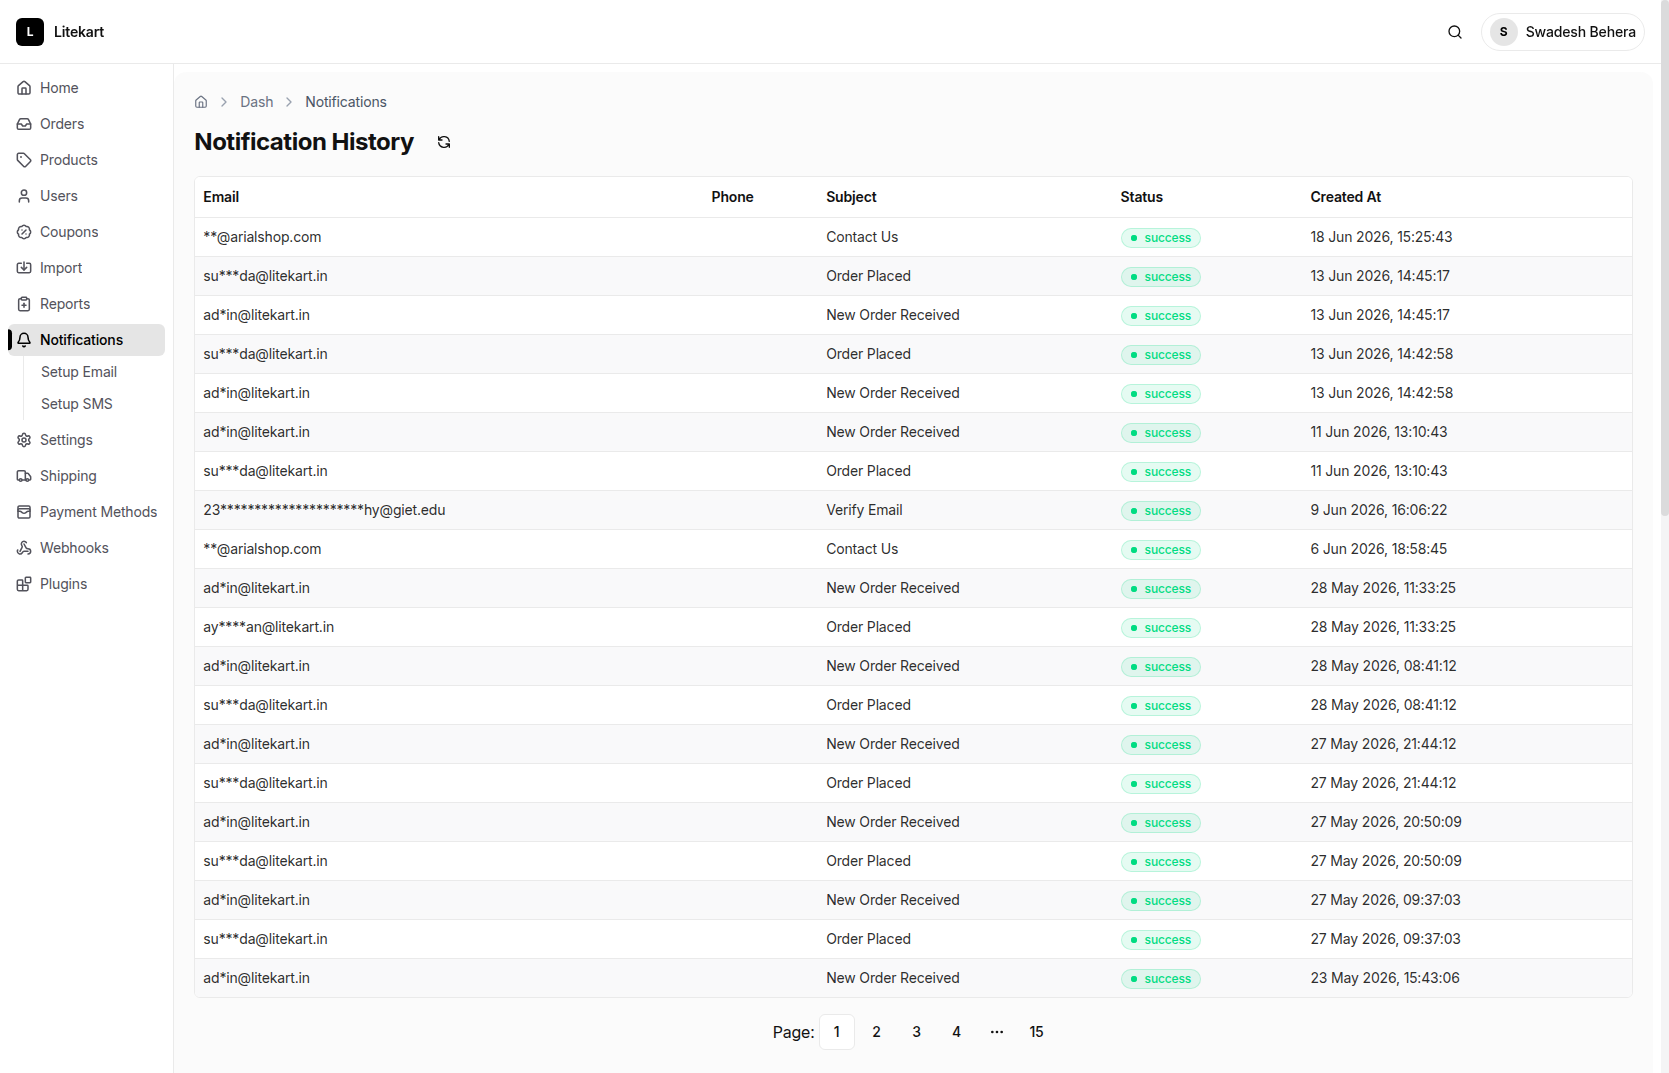Viewport: 1669px width, 1073px height.
Task: Click the Status column header
Action: [x=1142, y=197]
